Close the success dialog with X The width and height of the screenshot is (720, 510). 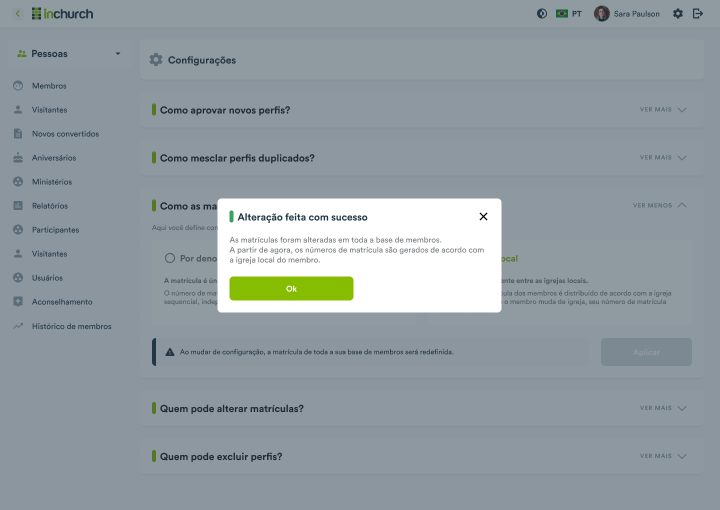point(483,217)
